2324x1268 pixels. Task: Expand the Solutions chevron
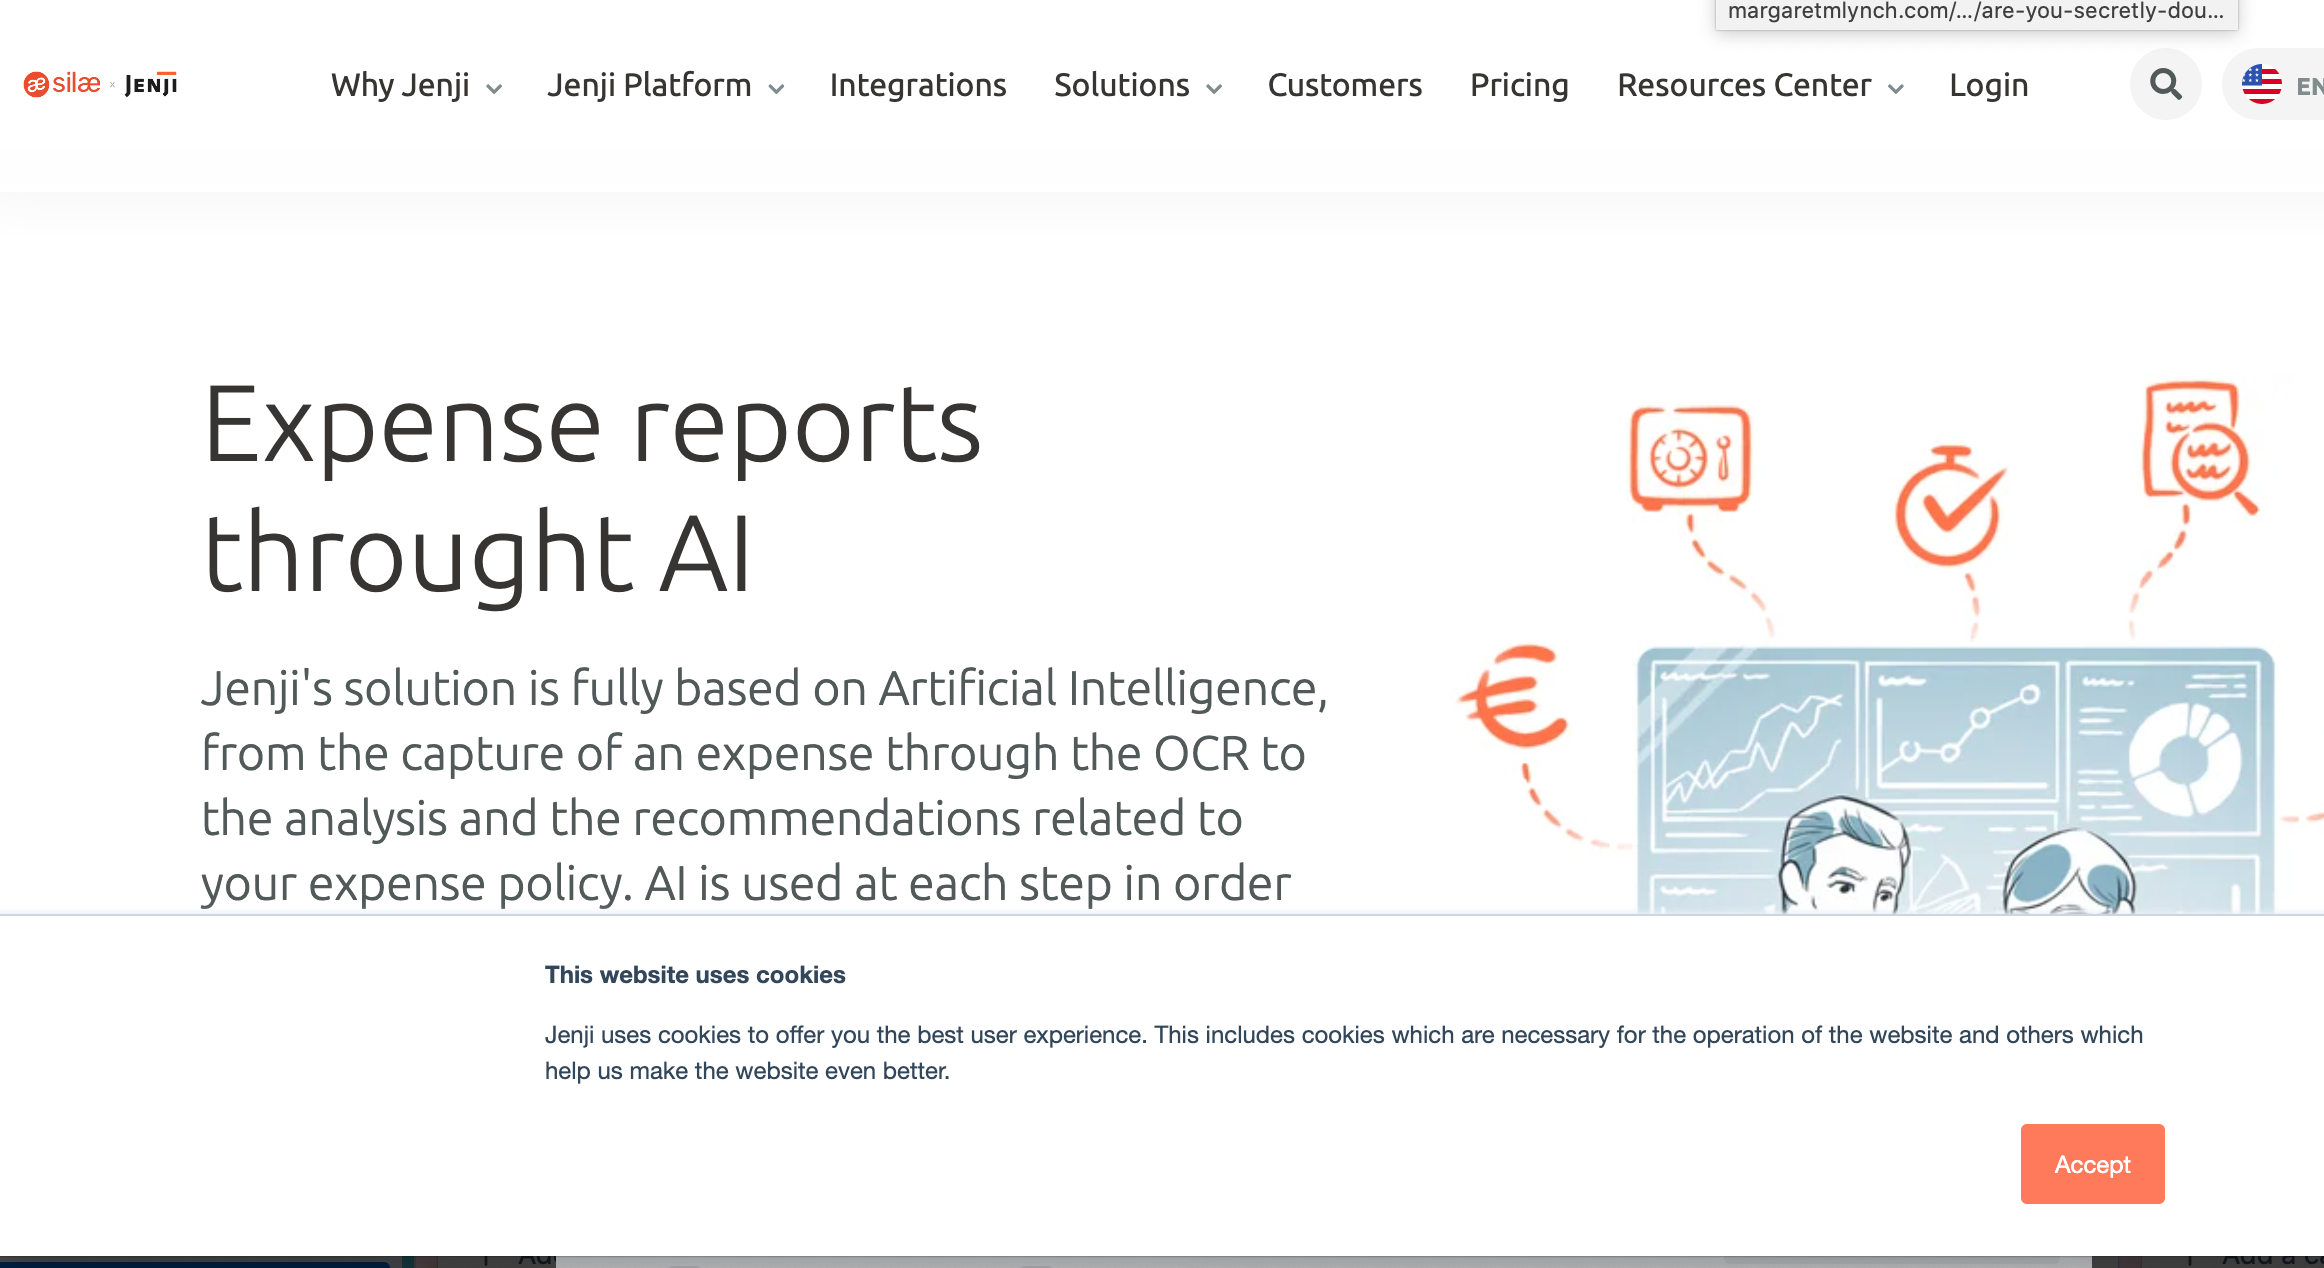[x=1214, y=89]
